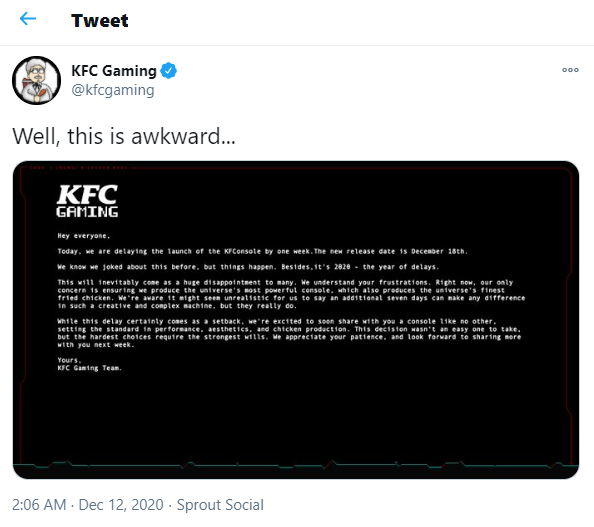Click the Tweet header title
The width and height of the screenshot is (594, 527).
pos(100,20)
